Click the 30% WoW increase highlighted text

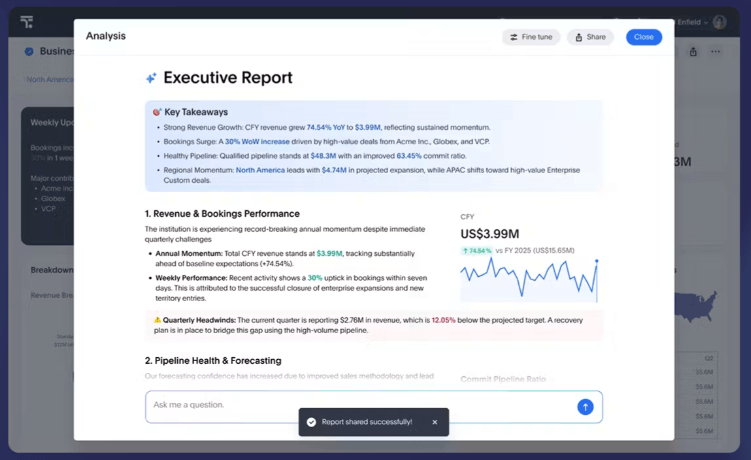click(x=257, y=142)
